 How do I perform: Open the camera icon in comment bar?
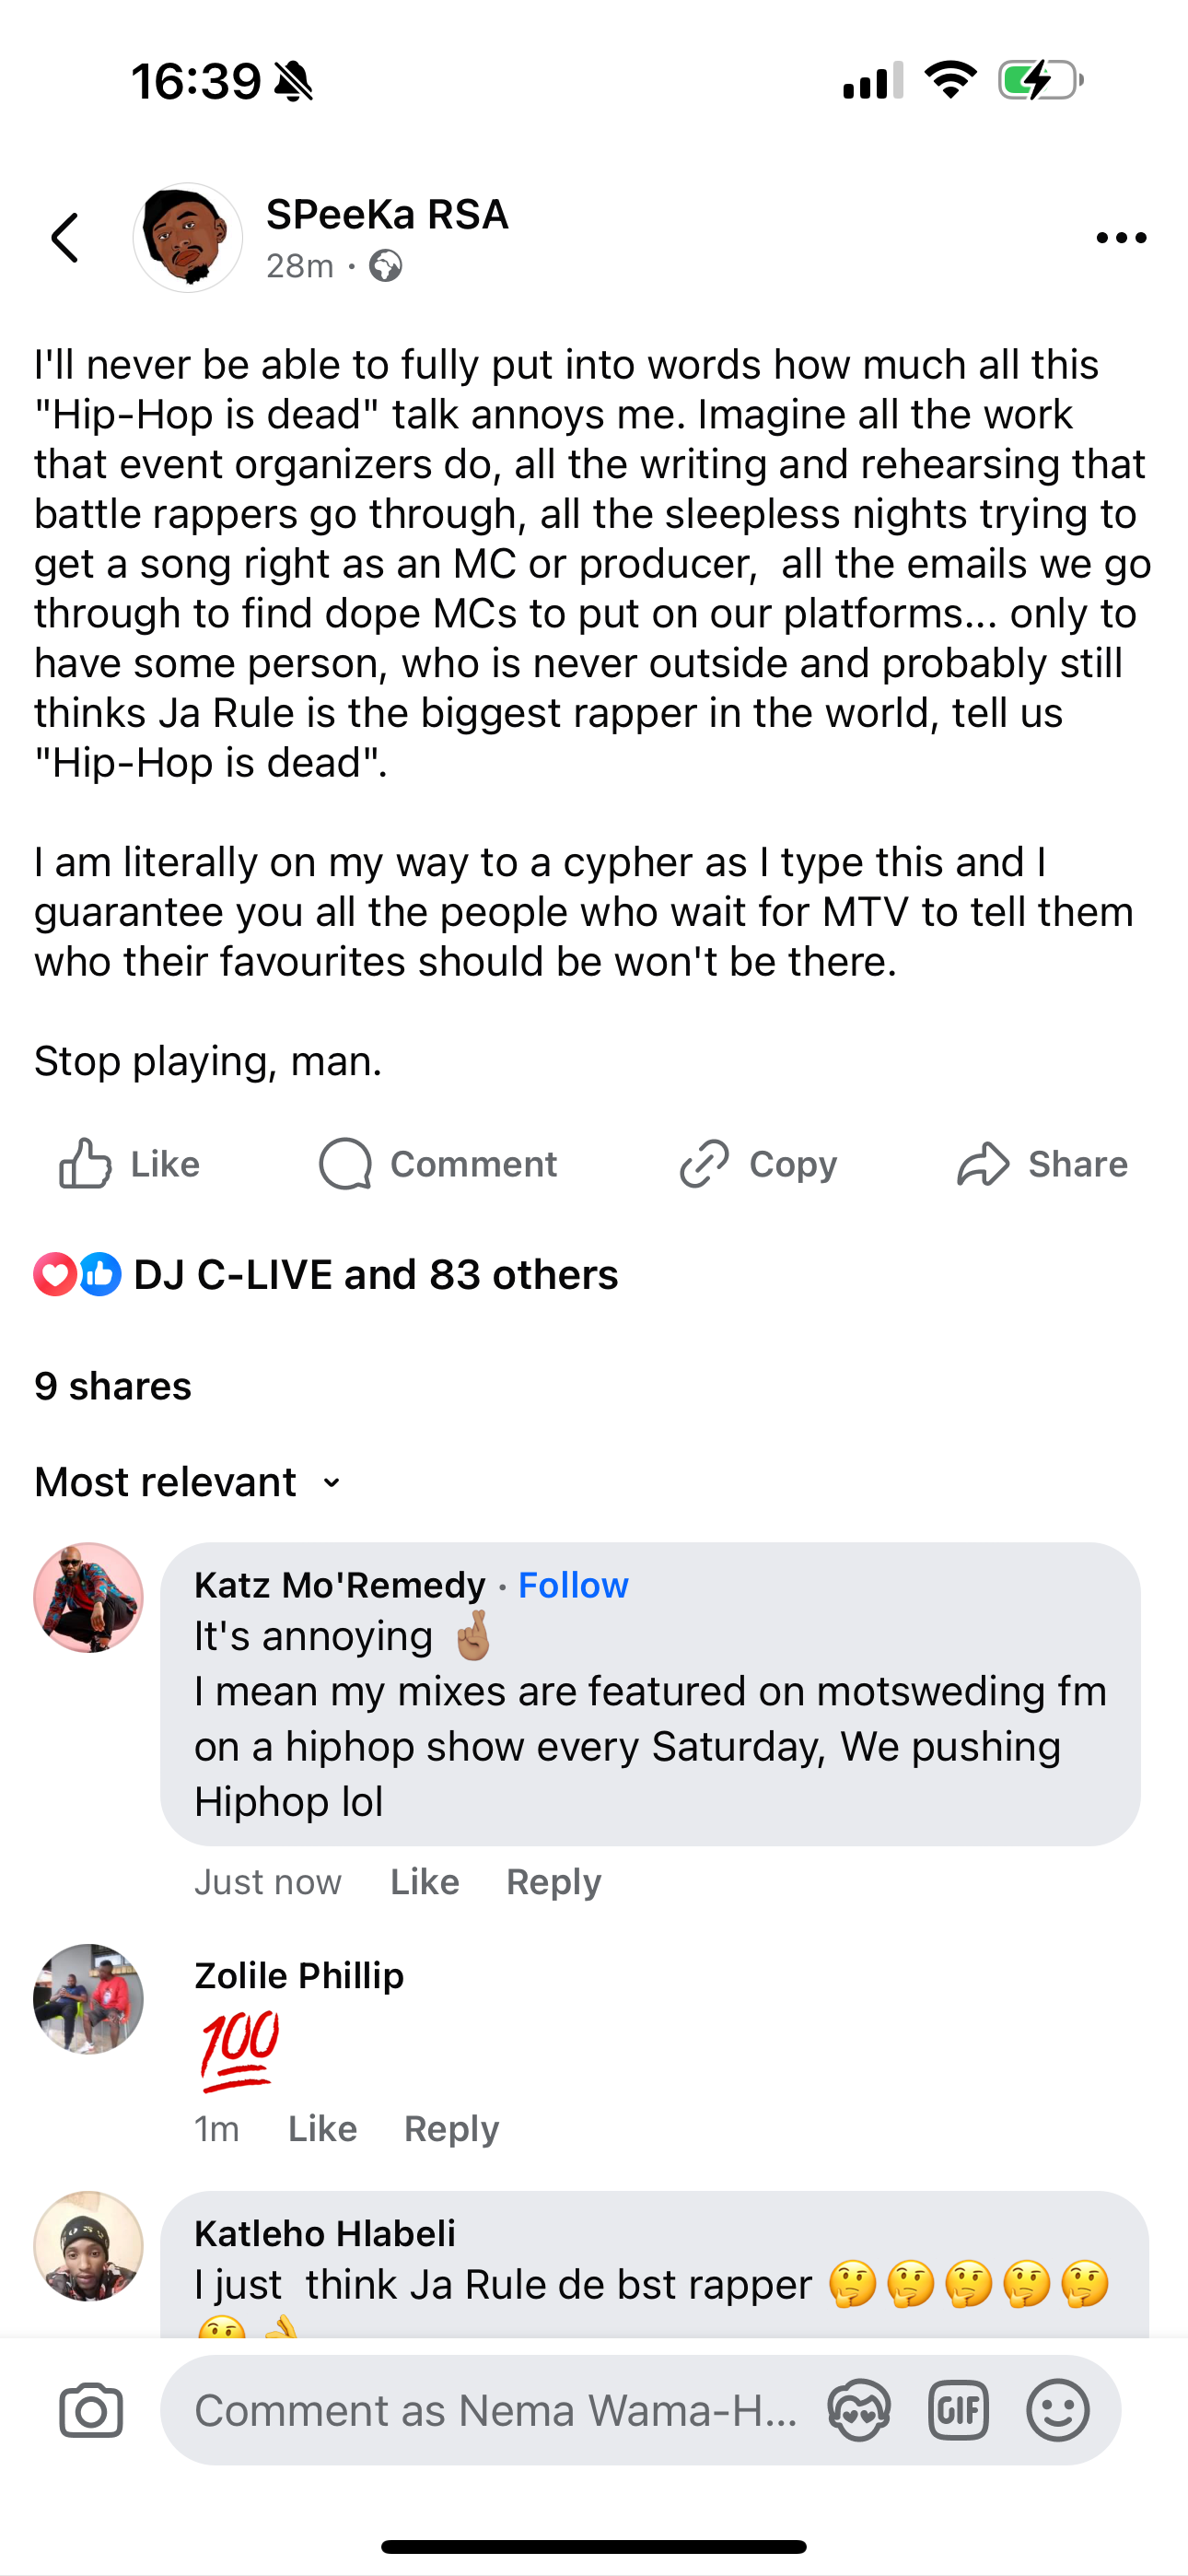(91, 2411)
